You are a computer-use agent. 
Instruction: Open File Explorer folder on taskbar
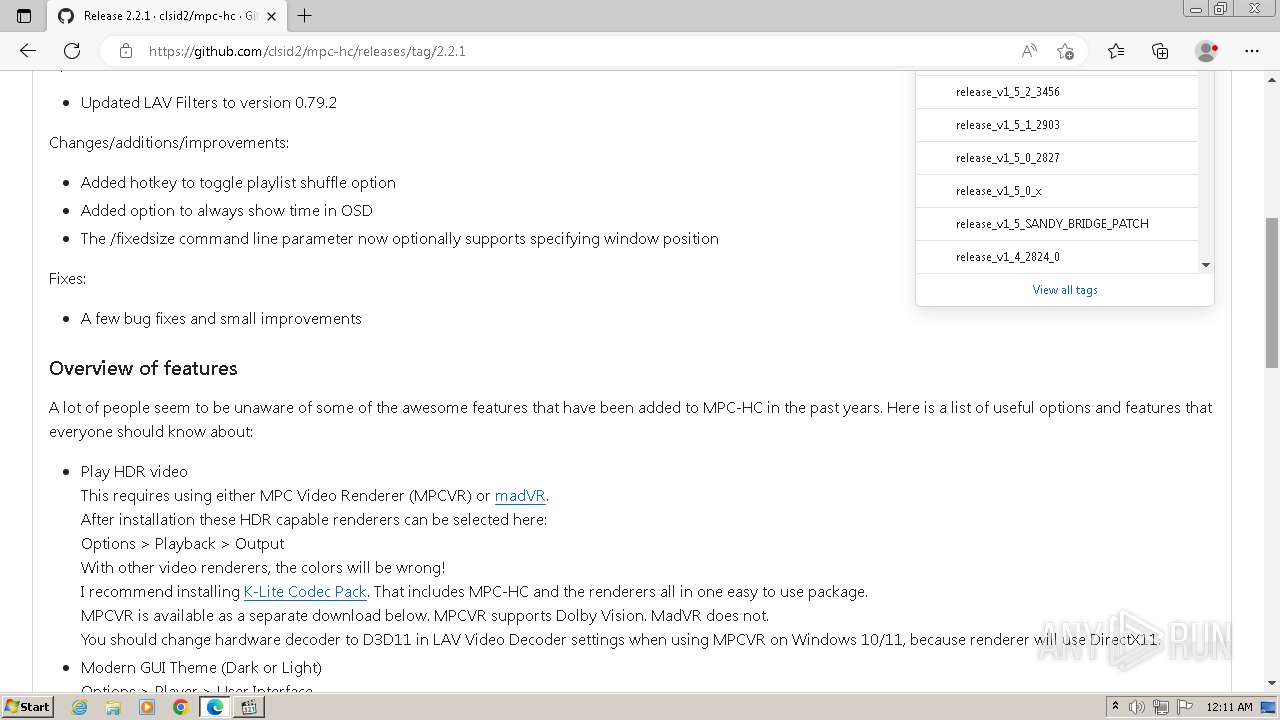click(113, 707)
